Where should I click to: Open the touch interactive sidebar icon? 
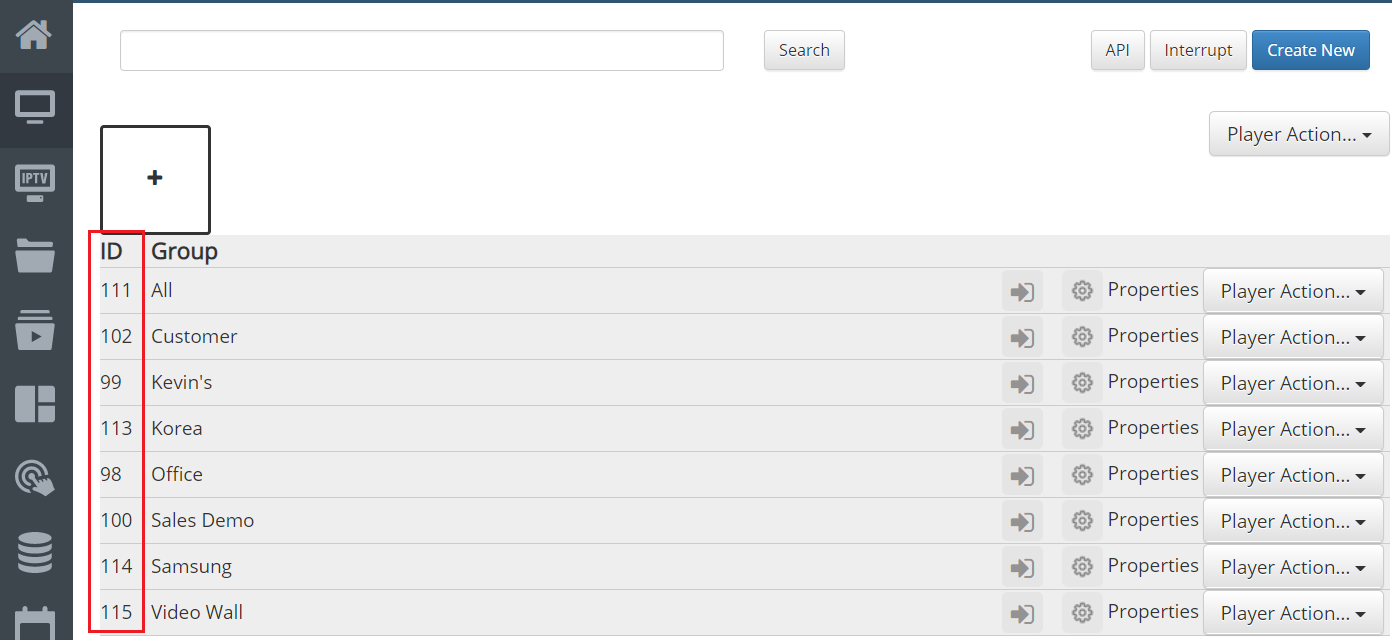tap(35, 478)
